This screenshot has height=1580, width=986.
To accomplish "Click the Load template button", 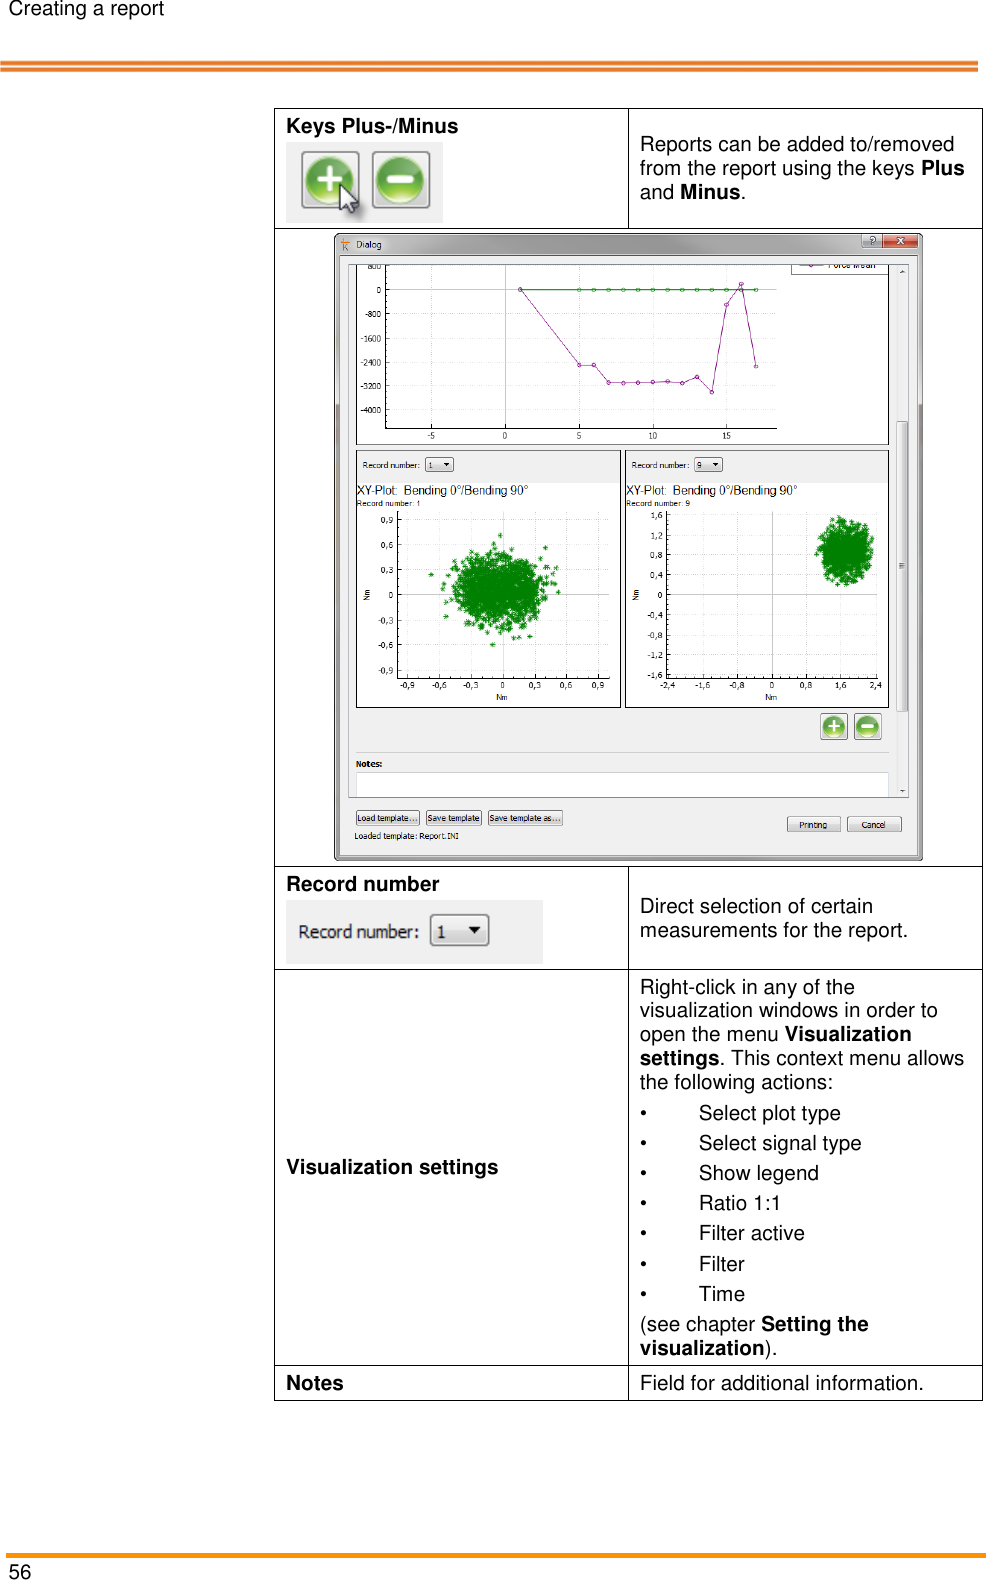I will (388, 818).
